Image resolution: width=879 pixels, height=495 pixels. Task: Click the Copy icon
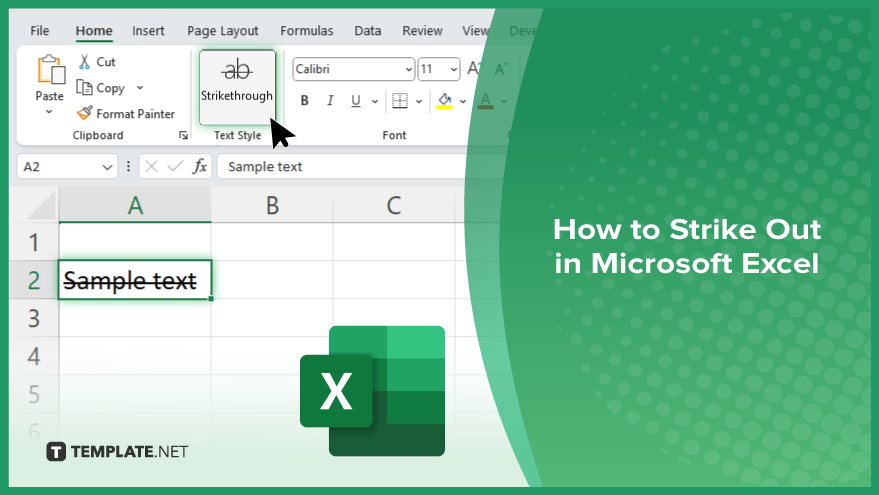point(84,87)
